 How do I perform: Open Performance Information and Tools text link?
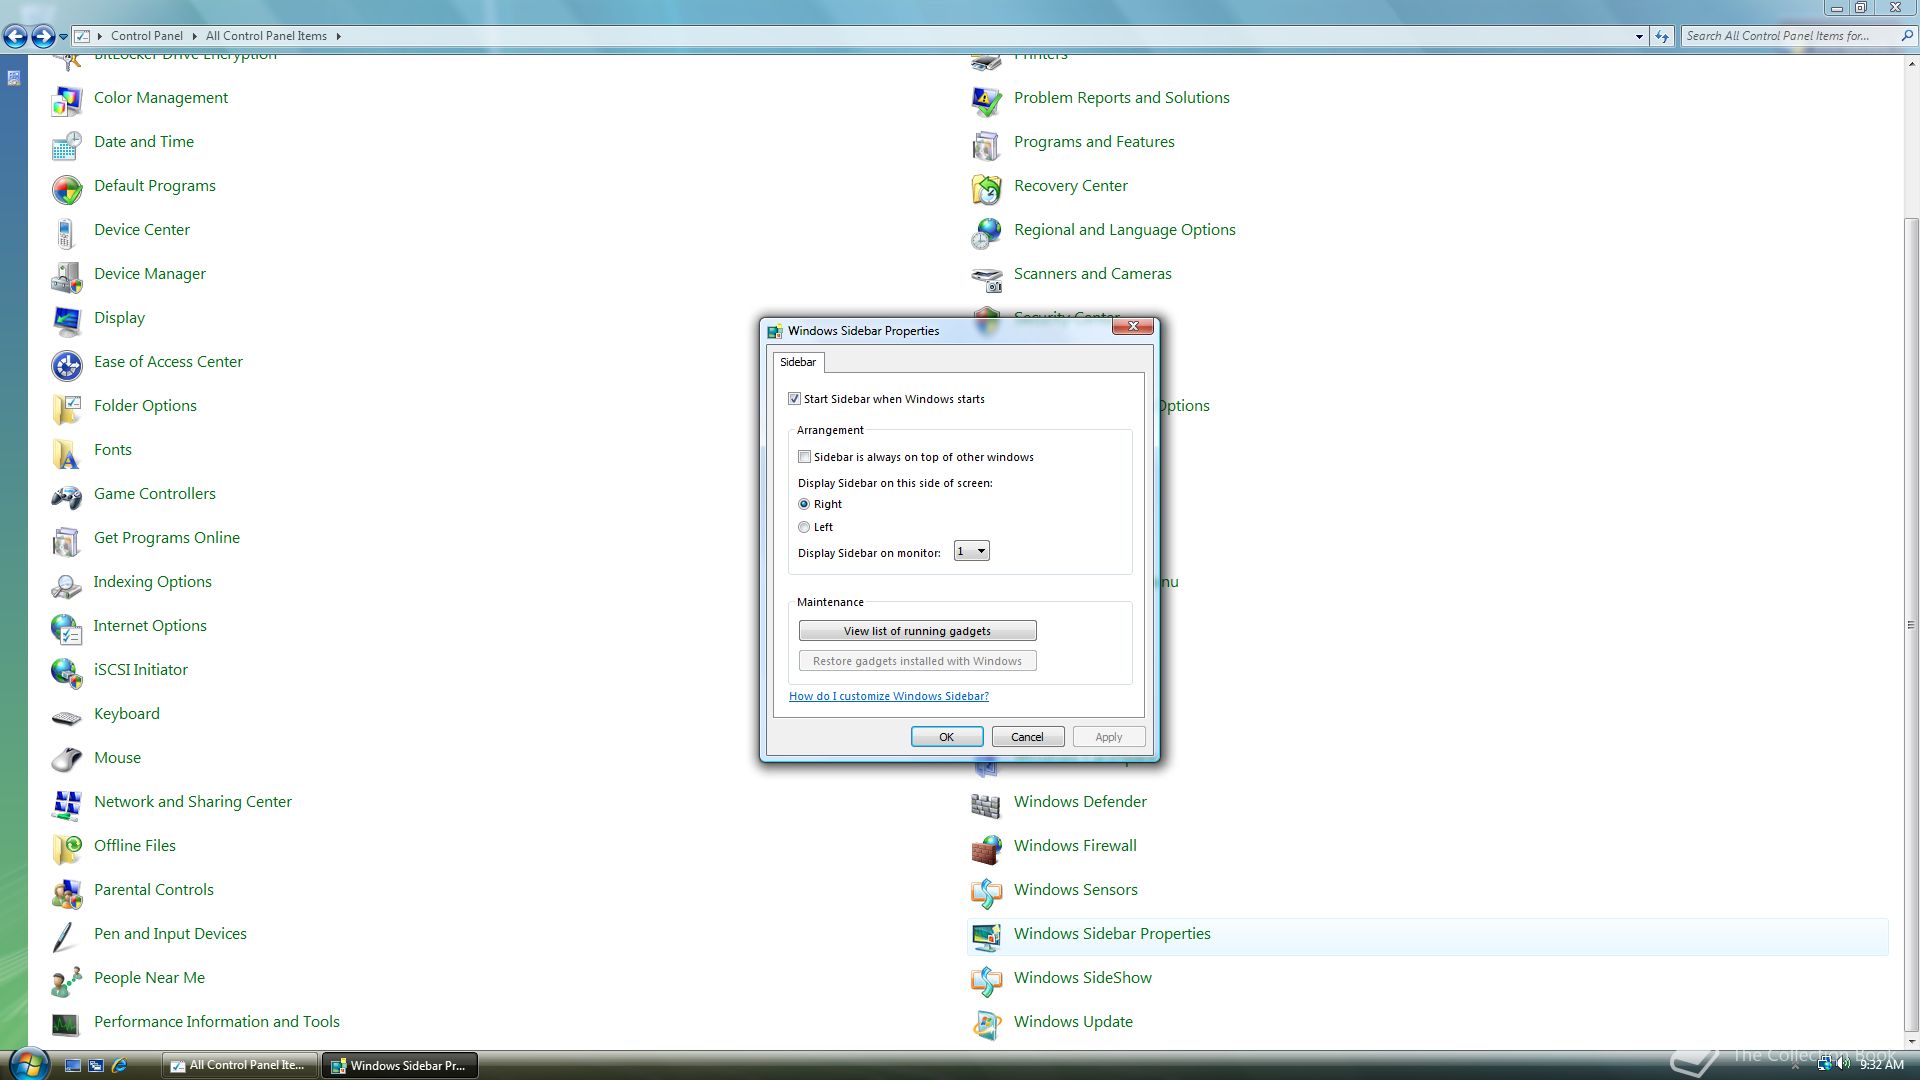click(x=217, y=1022)
